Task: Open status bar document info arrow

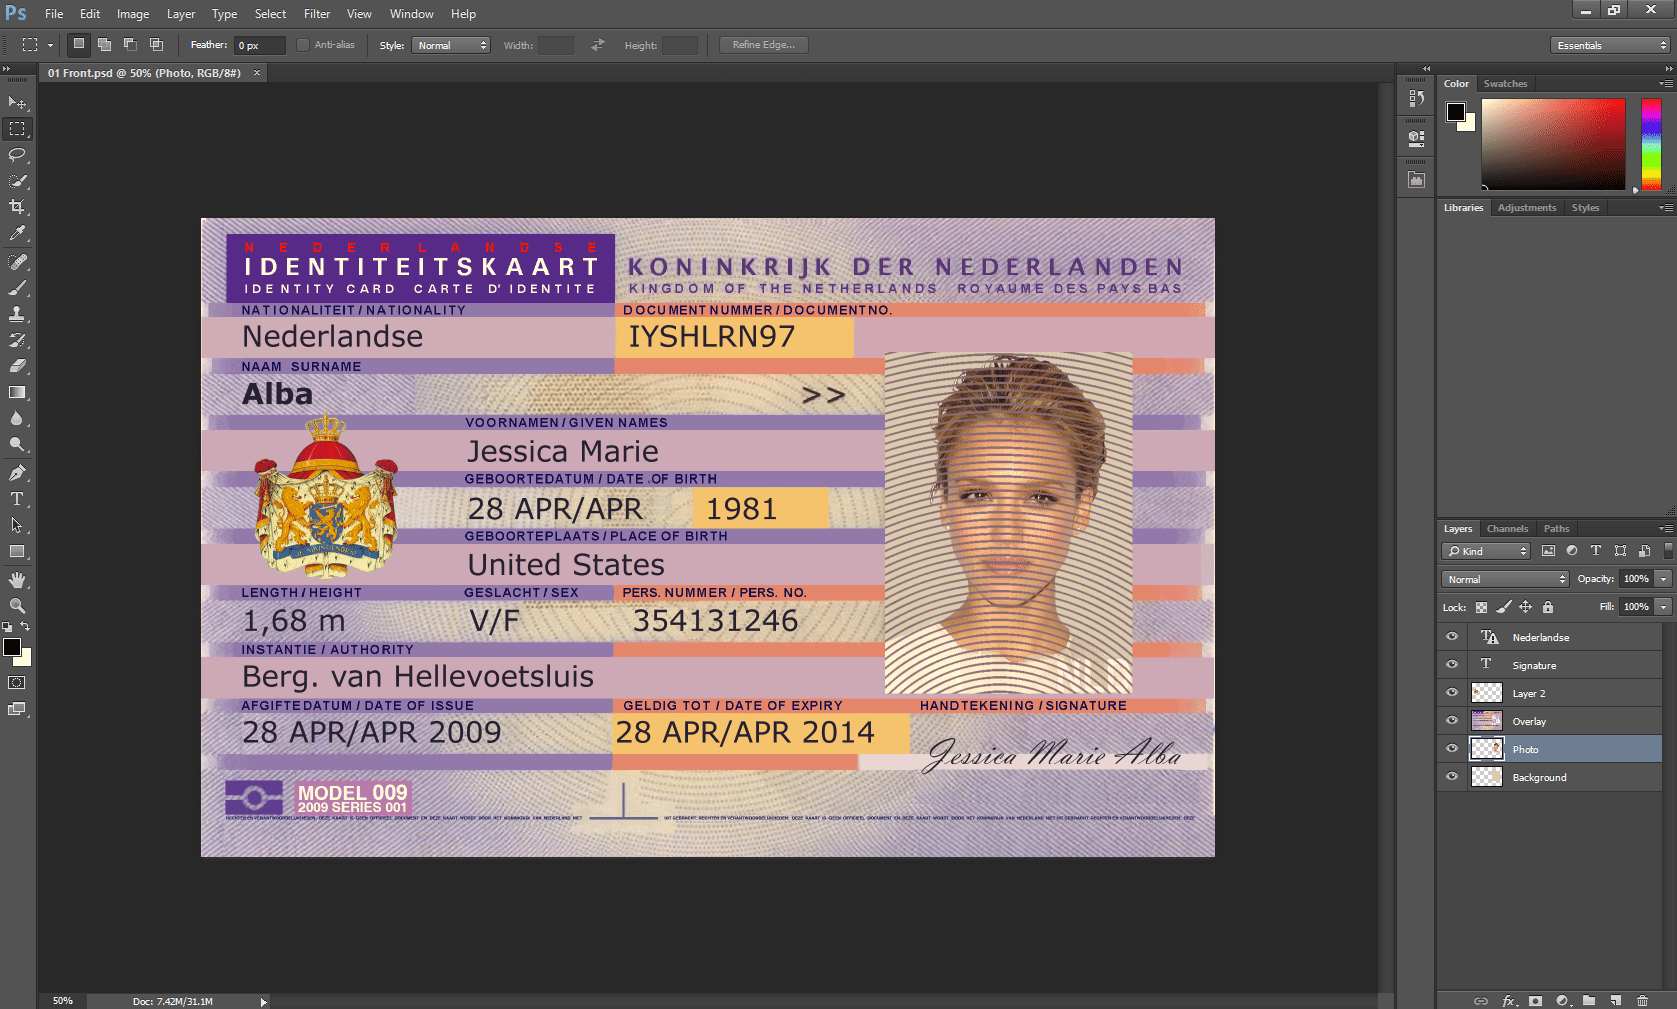Action: (263, 1001)
